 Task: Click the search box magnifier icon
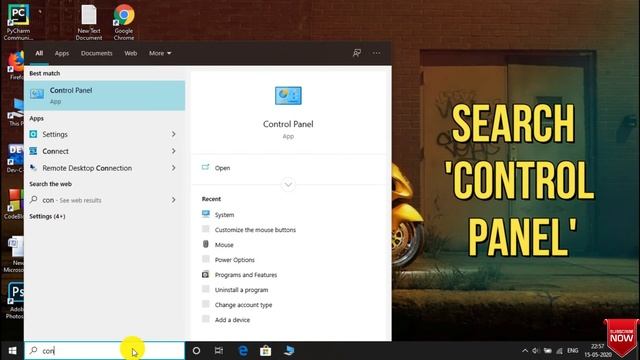34,350
